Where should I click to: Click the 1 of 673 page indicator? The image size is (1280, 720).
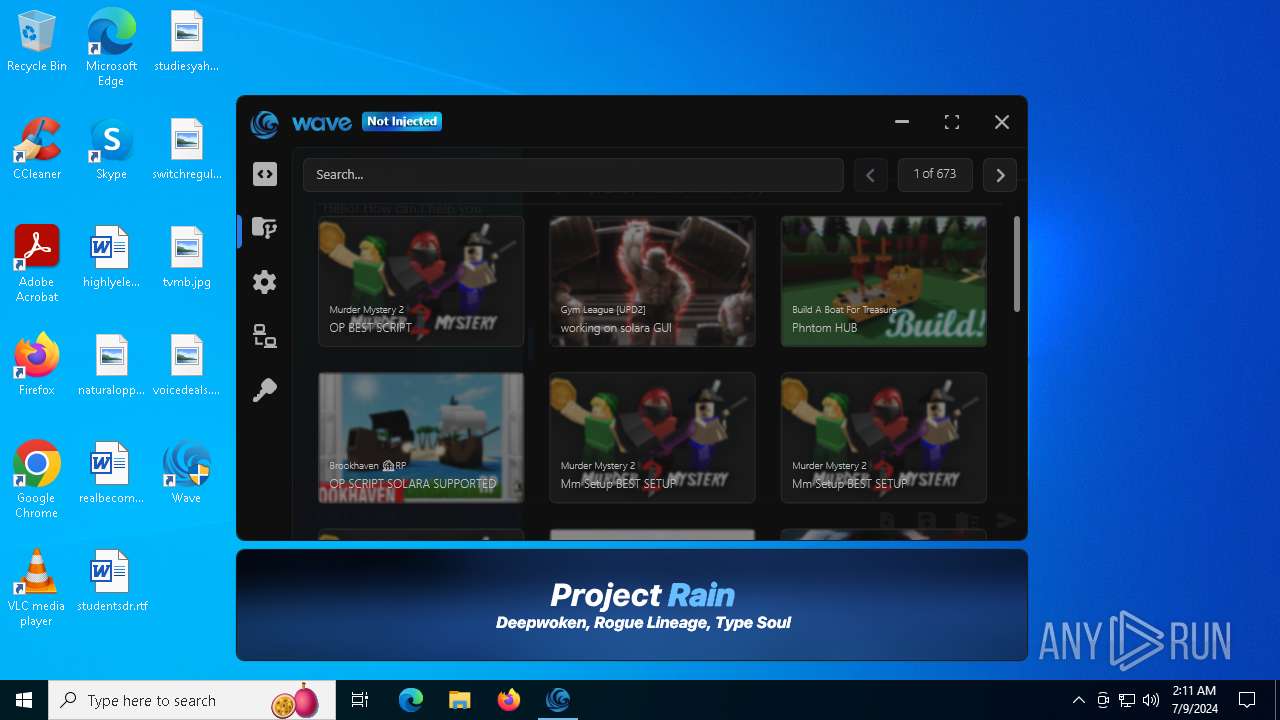pos(935,174)
